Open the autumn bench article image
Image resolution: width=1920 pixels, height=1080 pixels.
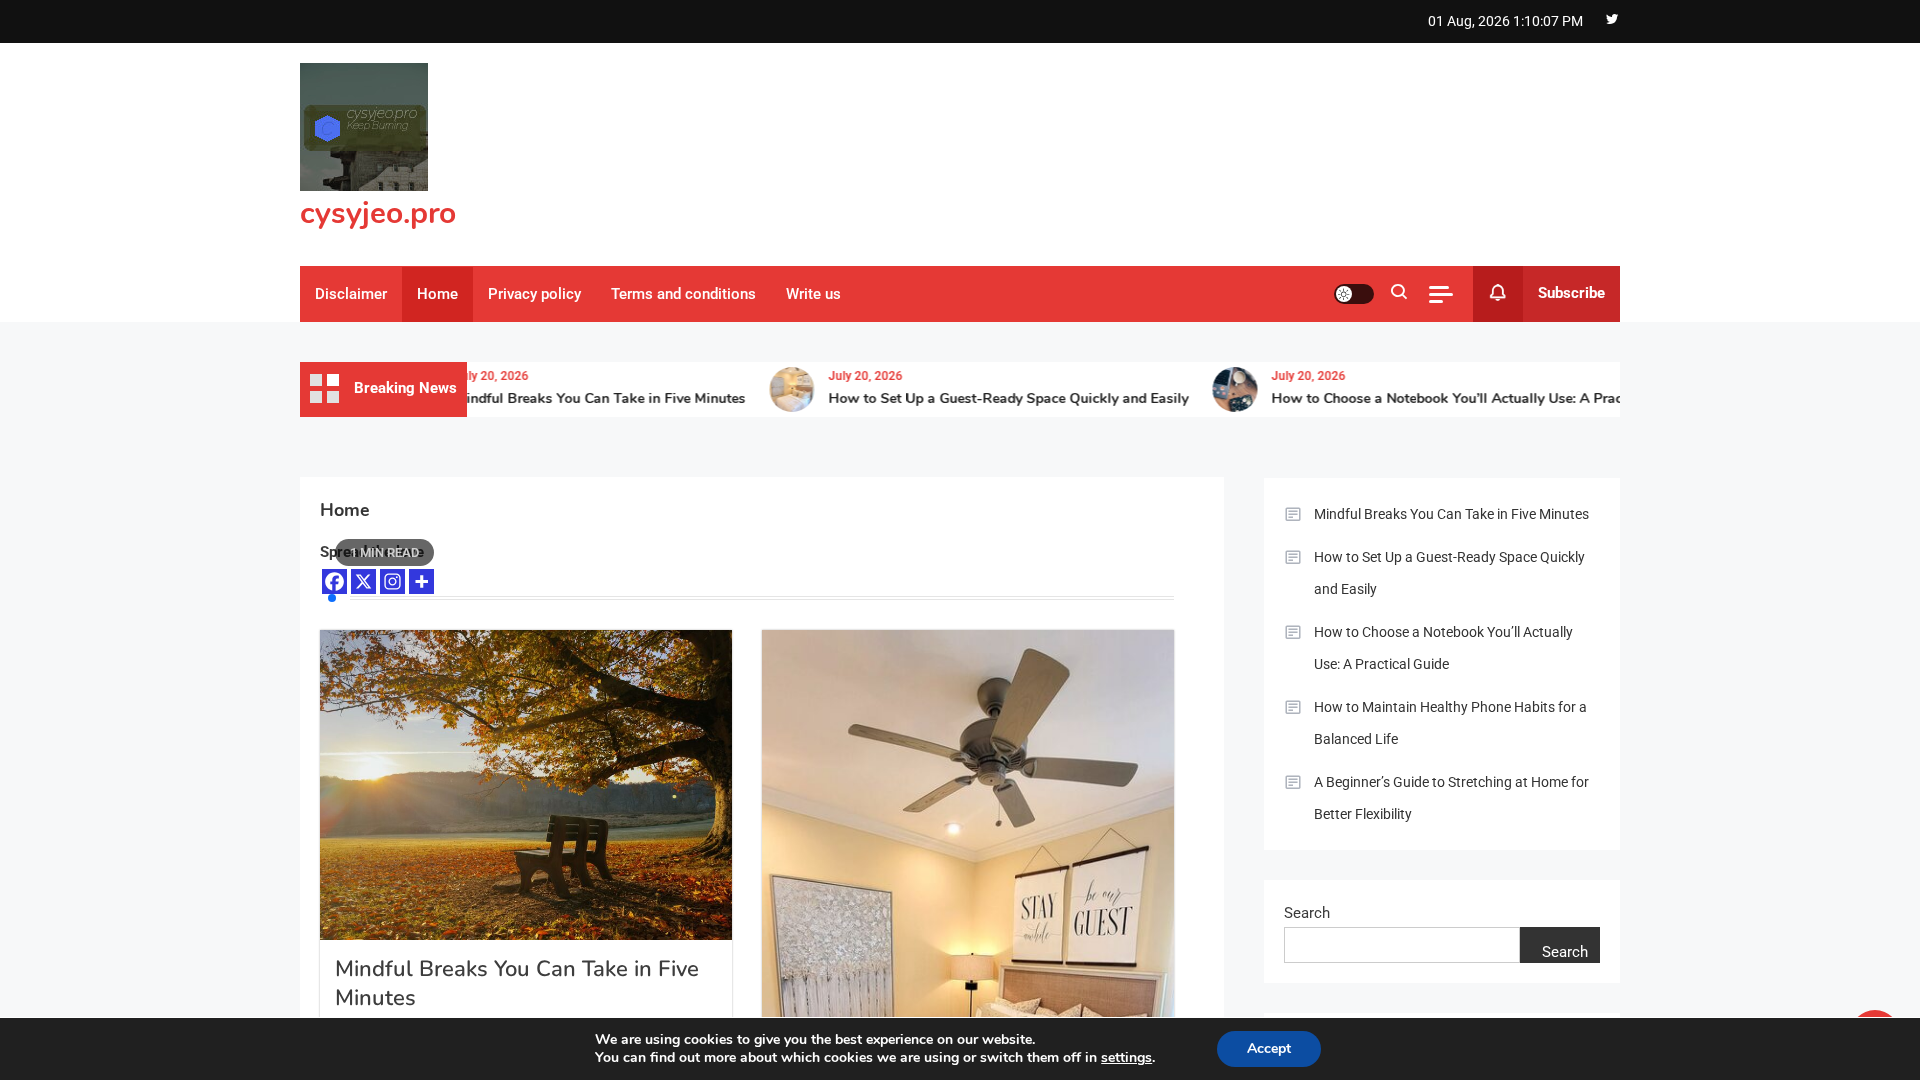526,785
